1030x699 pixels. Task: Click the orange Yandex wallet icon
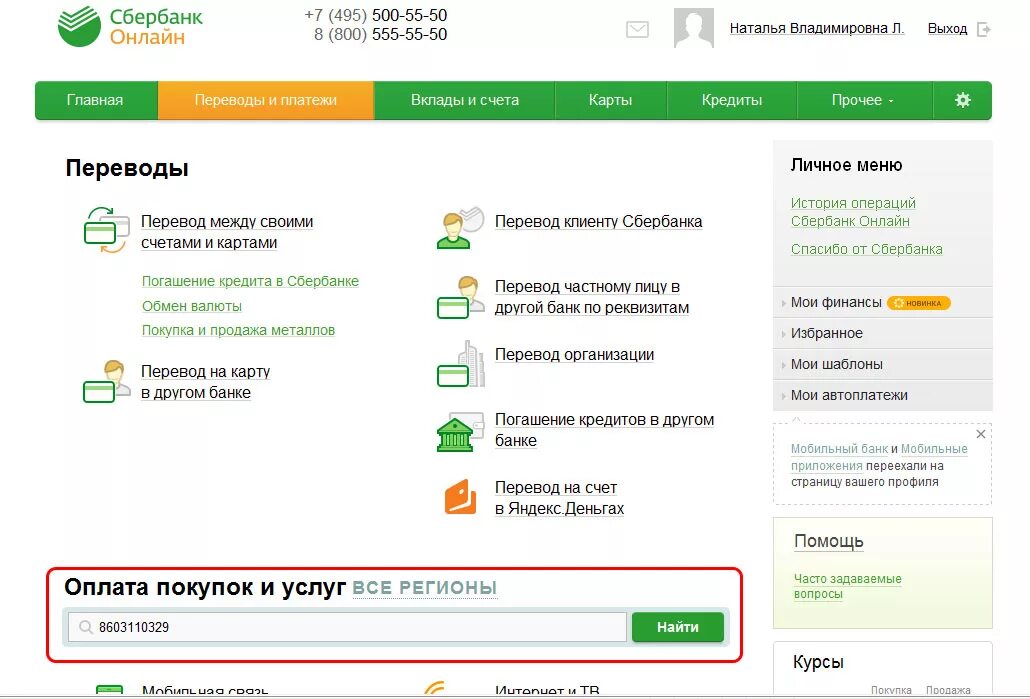pyautogui.click(x=460, y=497)
